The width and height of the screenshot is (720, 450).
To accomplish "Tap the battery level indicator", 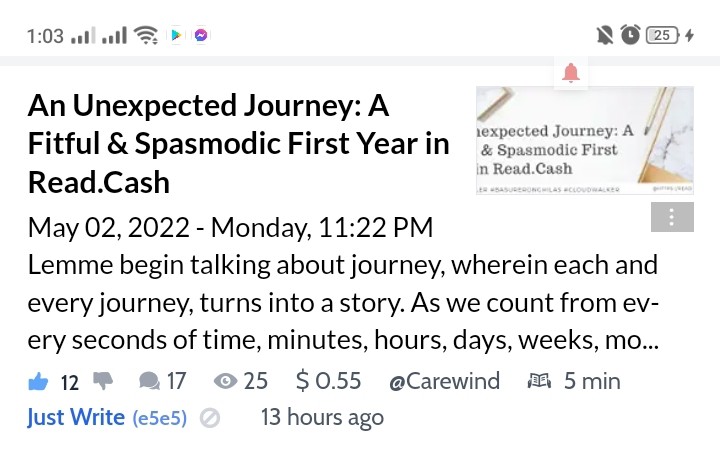I will coord(662,35).
